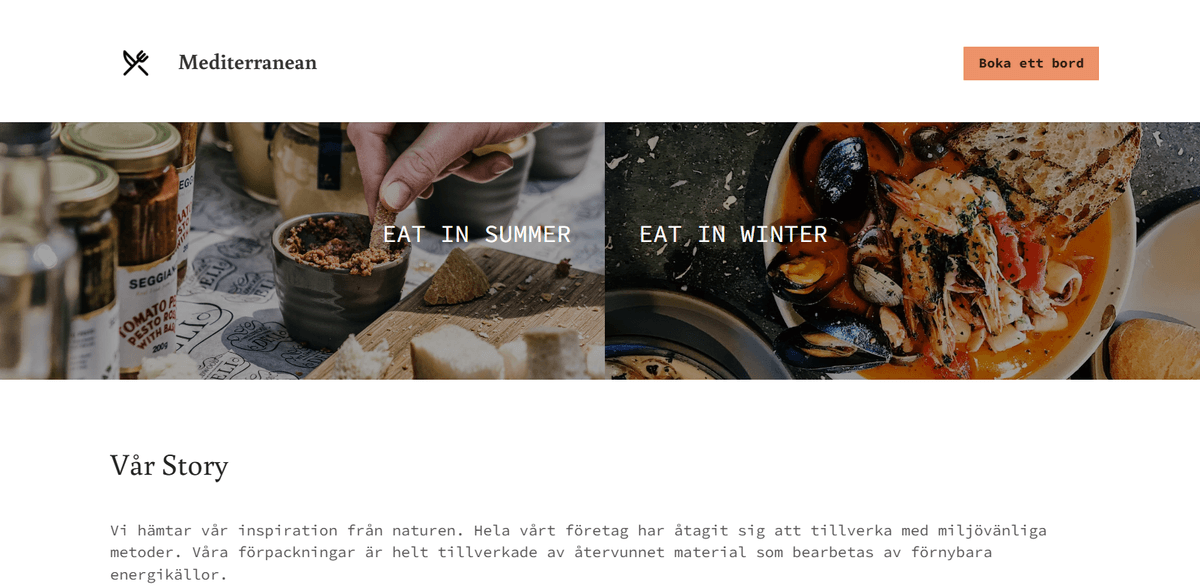Select the EAT IN SUMMER banner text
Viewport: 1200px width, 588px height.
coord(477,234)
